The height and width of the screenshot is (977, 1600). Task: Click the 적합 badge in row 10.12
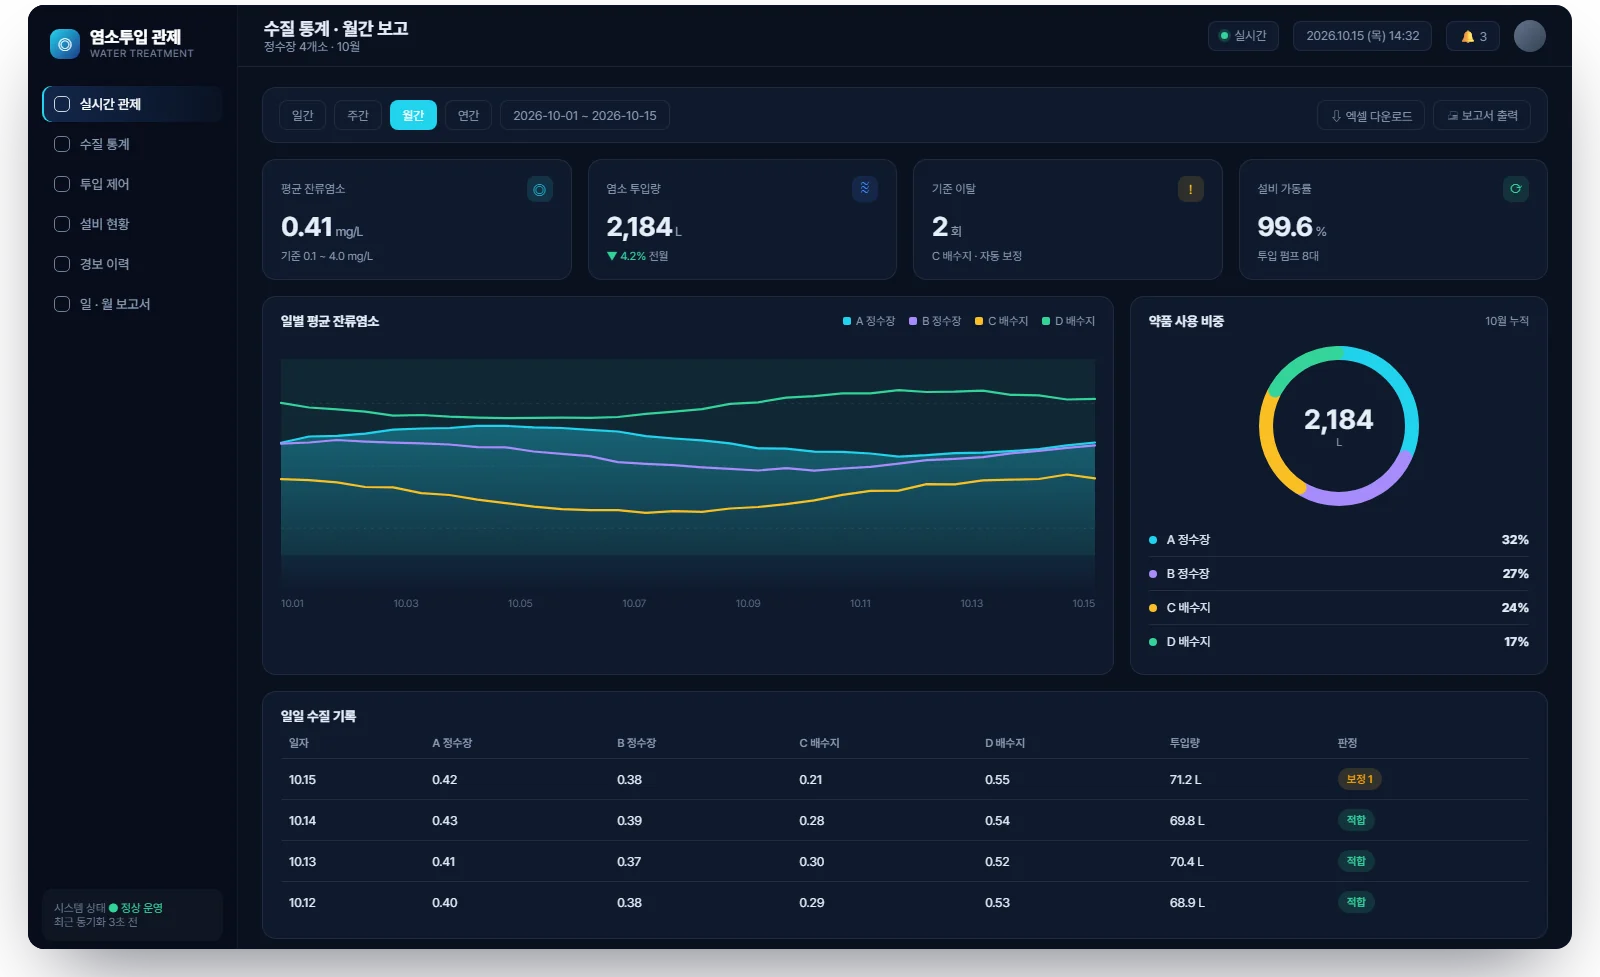1356,902
